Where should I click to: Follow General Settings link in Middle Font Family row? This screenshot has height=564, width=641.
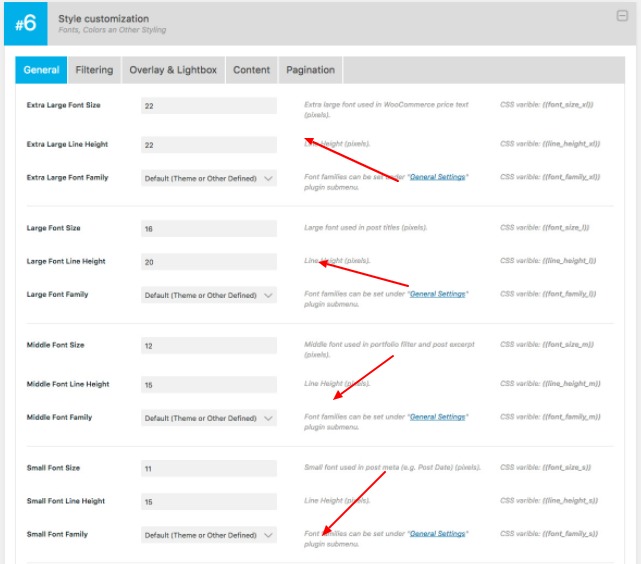[437, 417]
